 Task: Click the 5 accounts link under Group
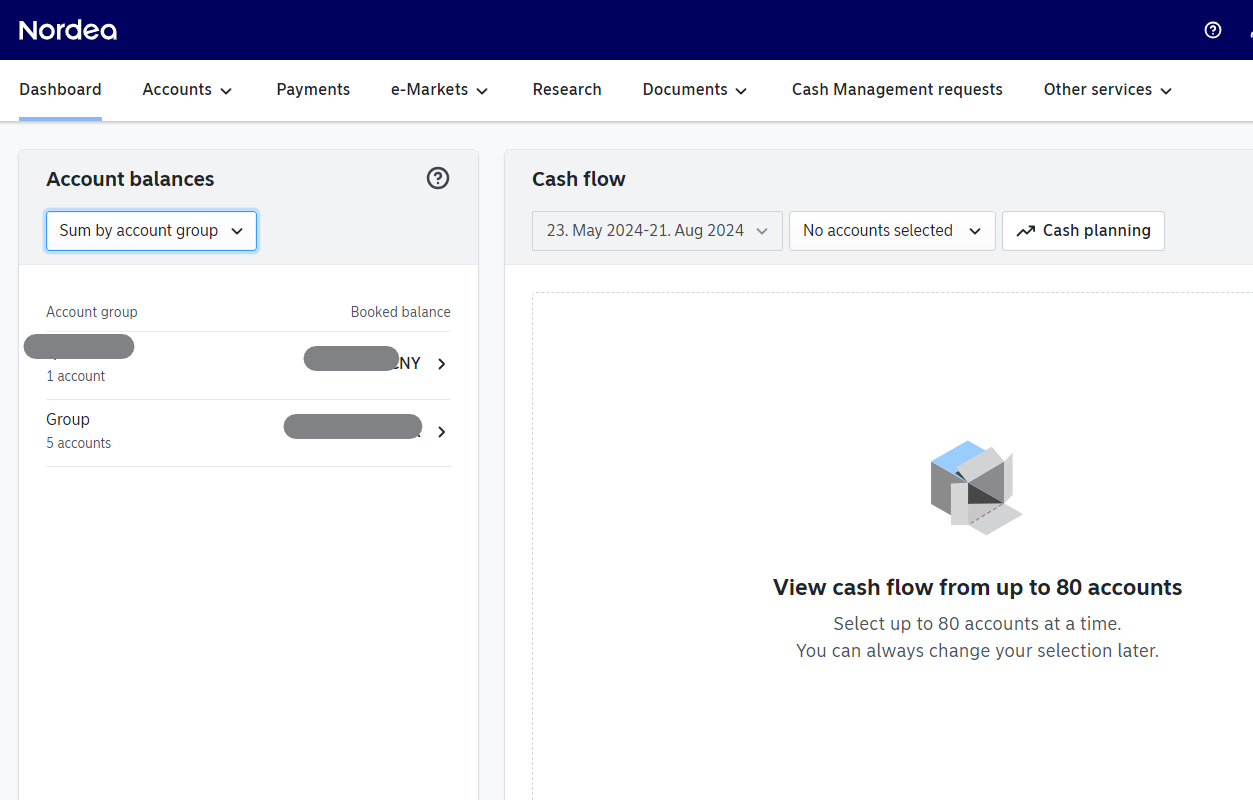(x=78, y=443)
